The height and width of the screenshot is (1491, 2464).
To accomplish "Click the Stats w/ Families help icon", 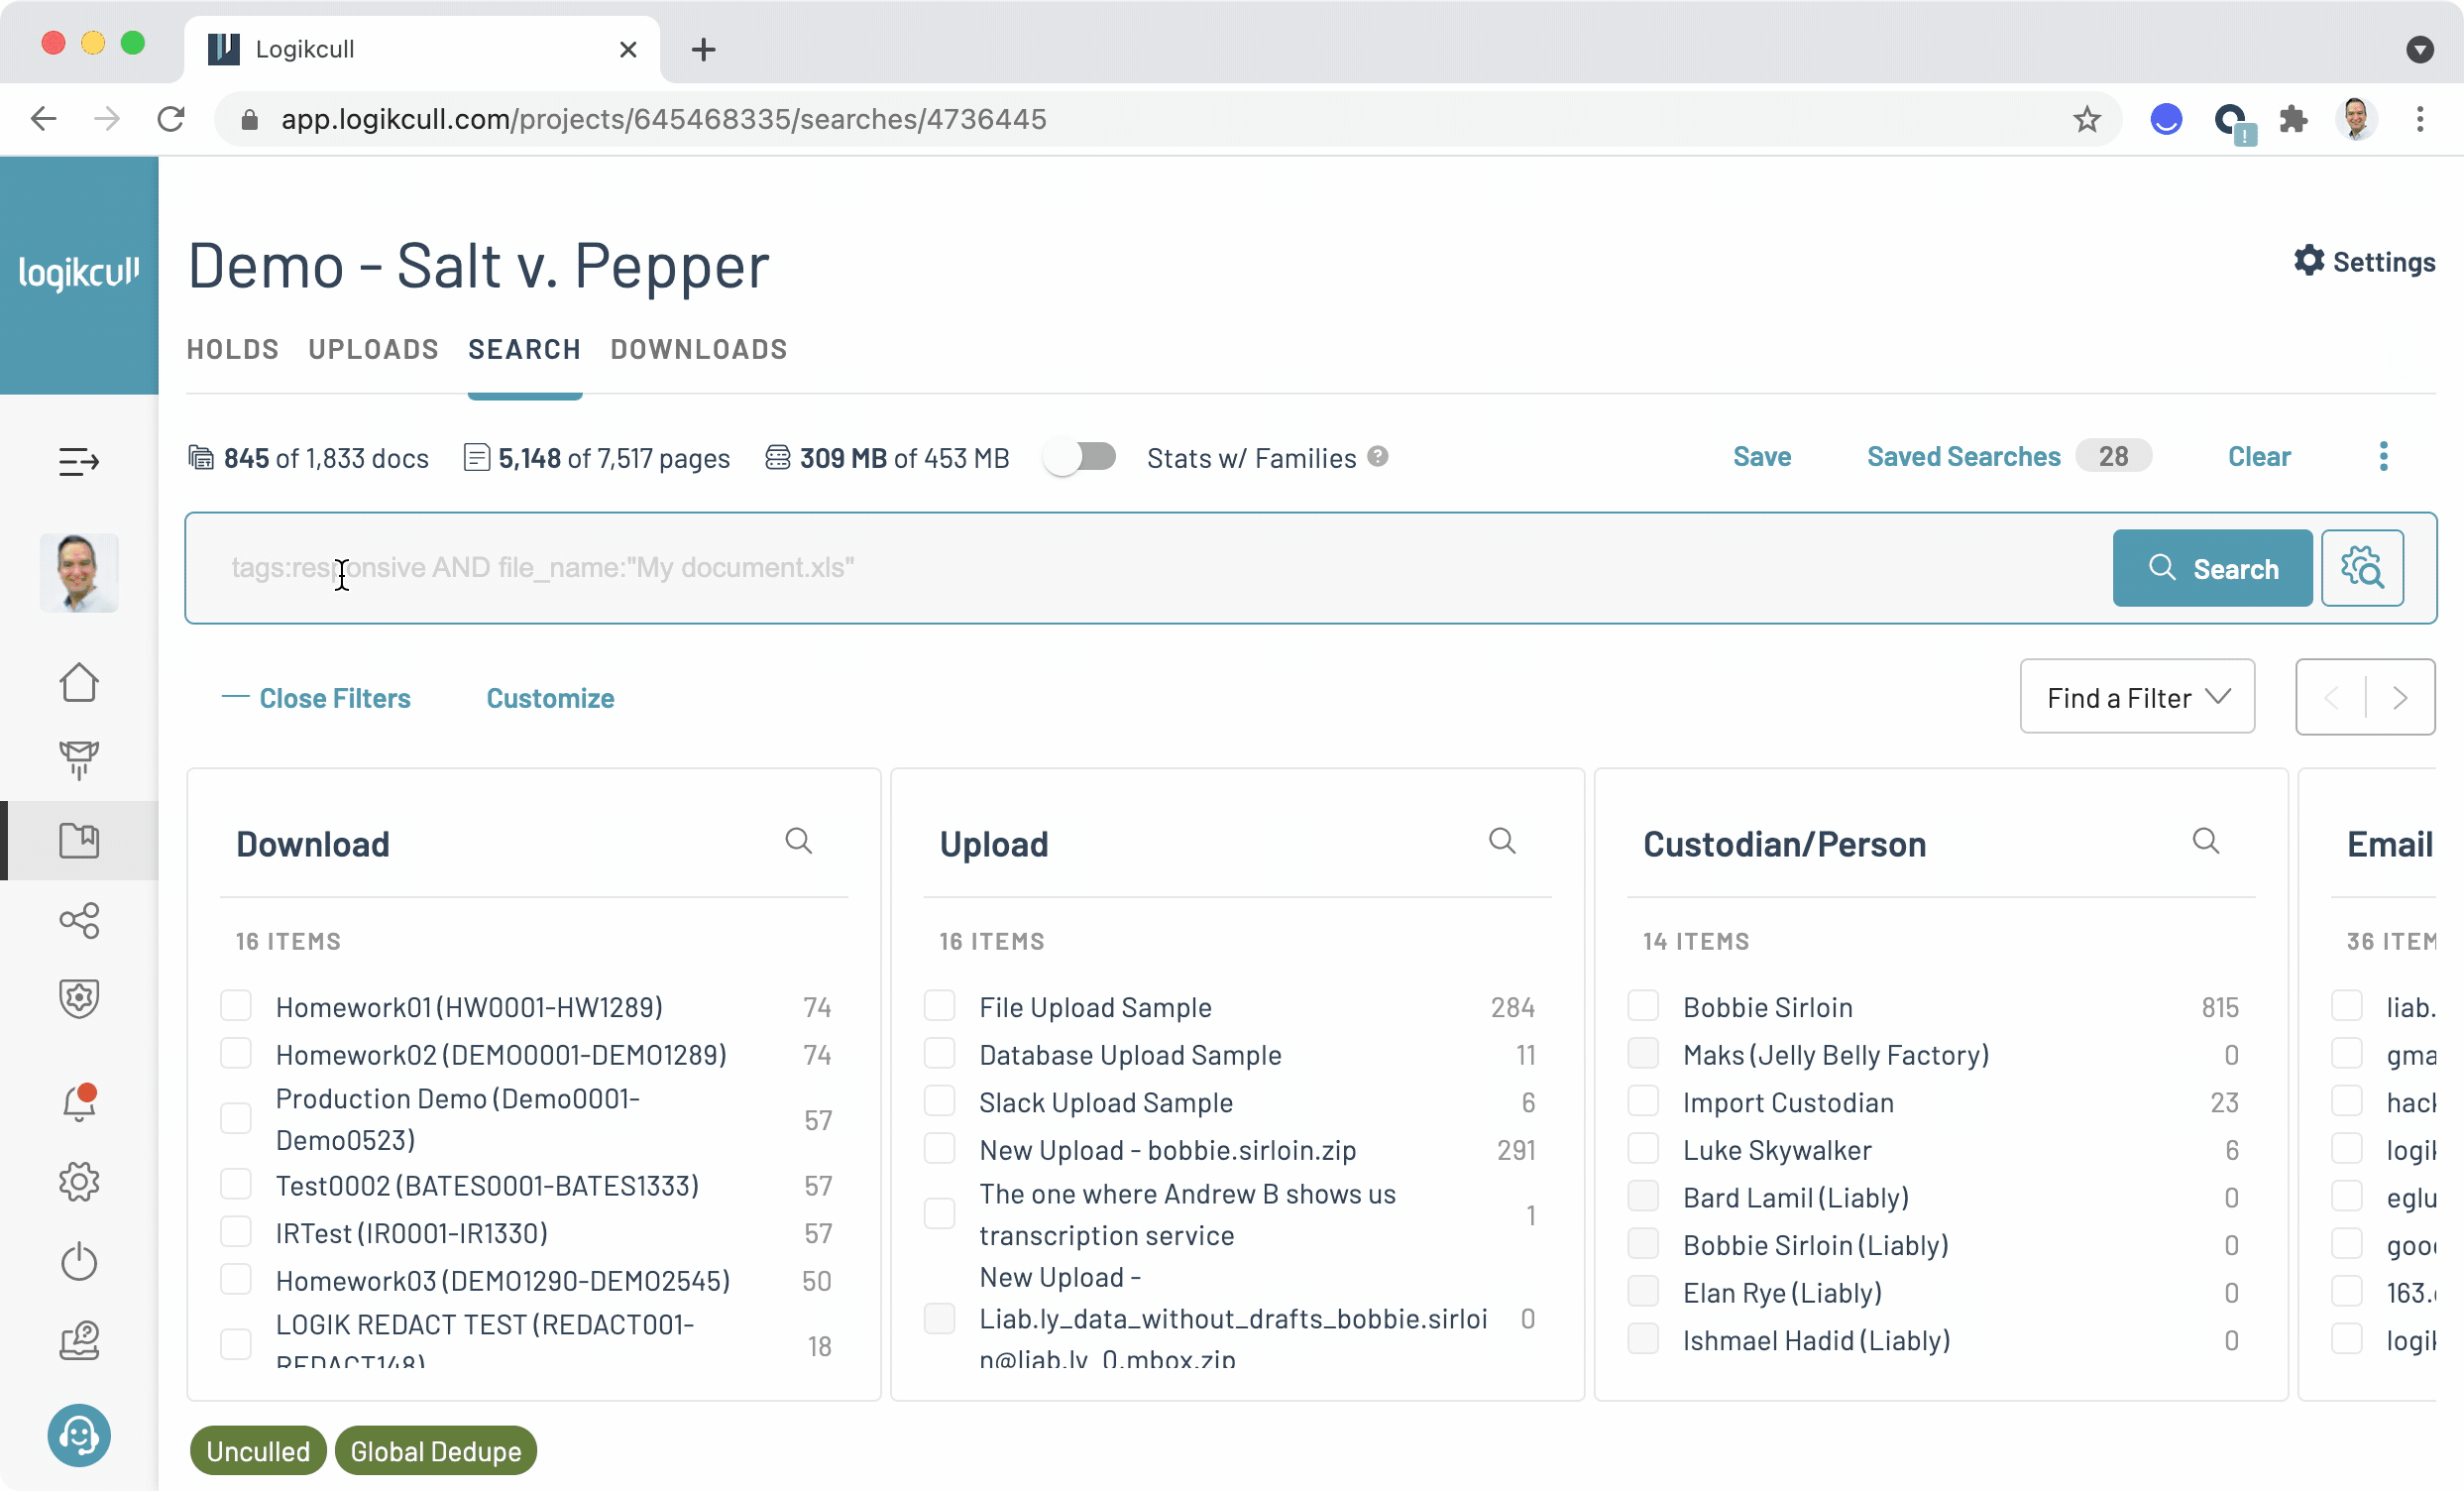I will [x=1378, y=456].
